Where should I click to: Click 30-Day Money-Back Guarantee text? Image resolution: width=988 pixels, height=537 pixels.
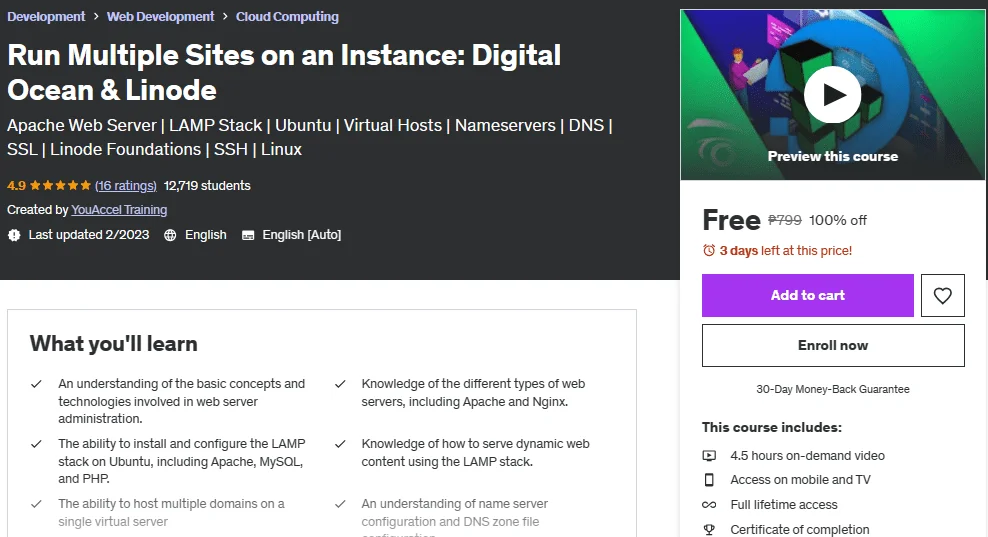[833, 390]
